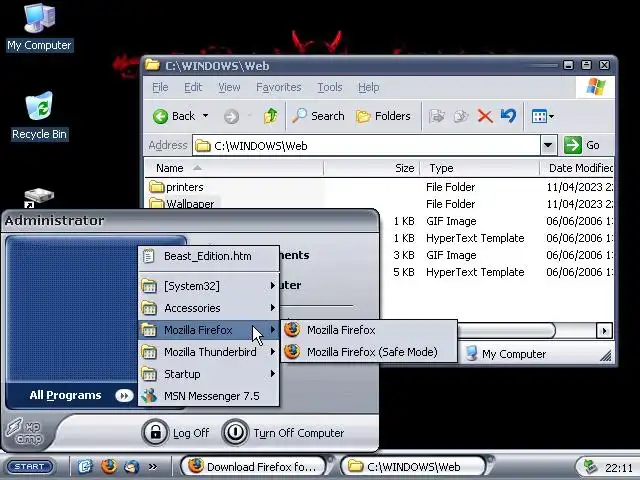This screenshot has height=480, width=640.
Task: Launch Mozilla Firefox from submenu
Action: [369, 330]
